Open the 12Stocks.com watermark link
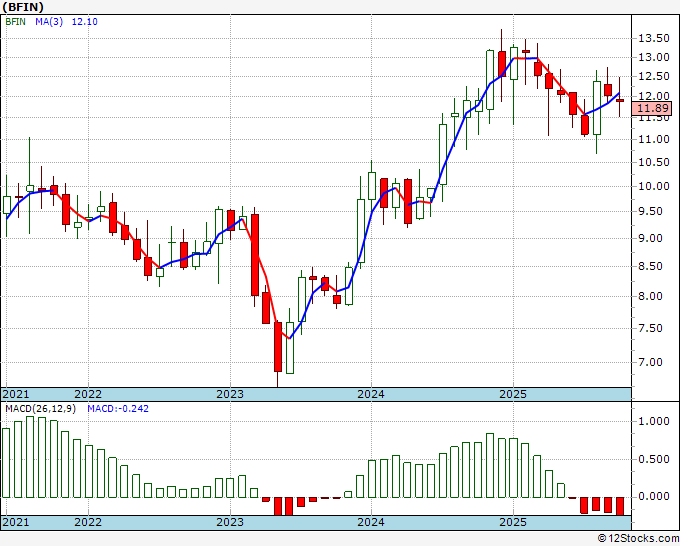Screen dimensions: 680x546 click(638, 538)
